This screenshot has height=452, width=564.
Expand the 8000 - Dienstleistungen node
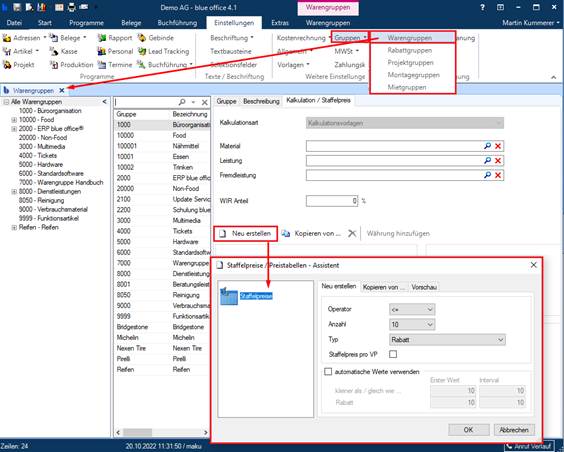click(14, 192)
